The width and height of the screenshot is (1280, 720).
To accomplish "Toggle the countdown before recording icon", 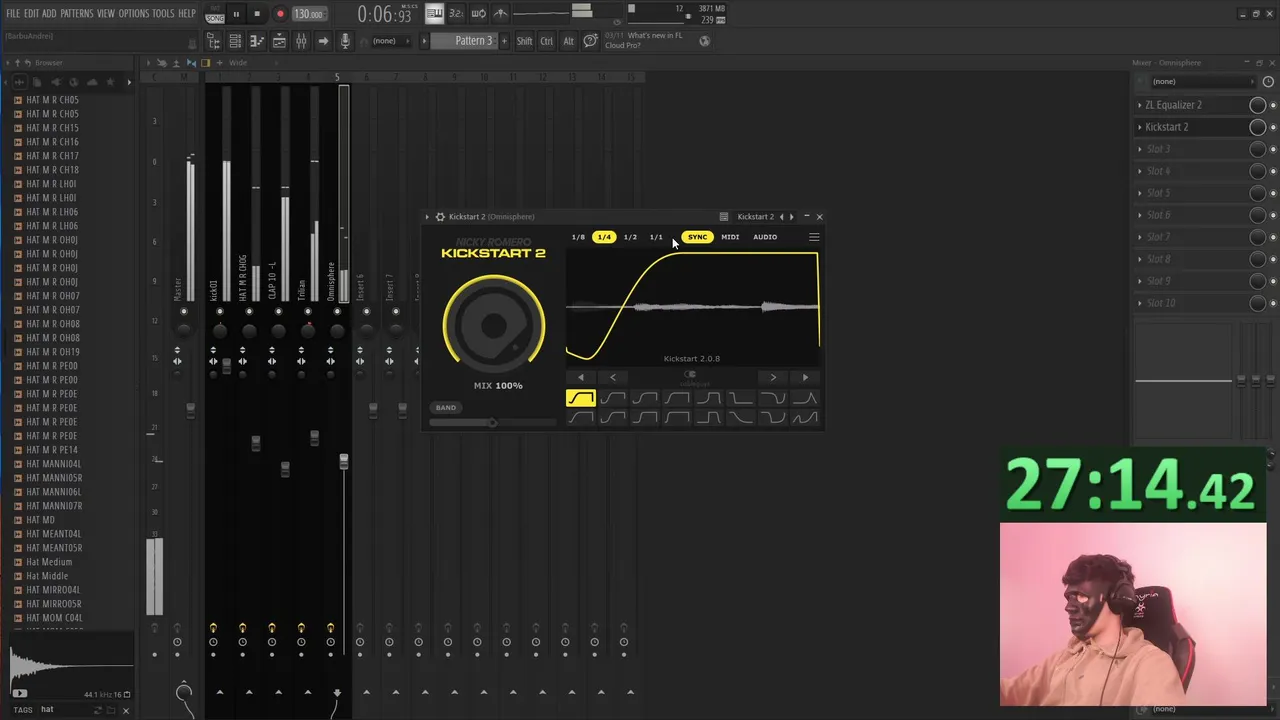I will pos(456,13).
